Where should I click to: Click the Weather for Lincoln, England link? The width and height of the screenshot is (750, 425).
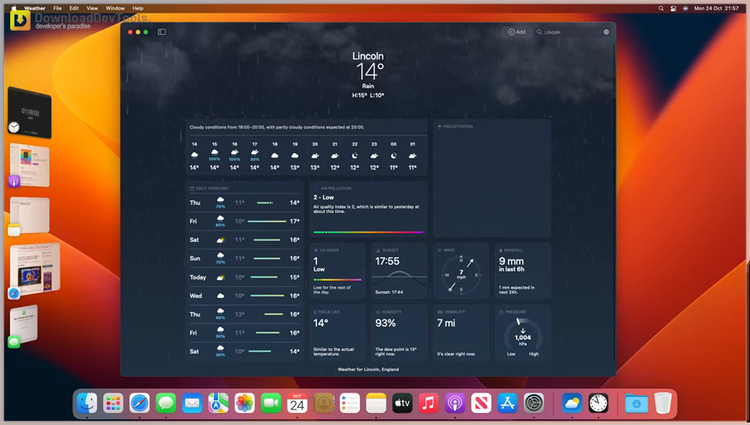[x=368, y=369]
